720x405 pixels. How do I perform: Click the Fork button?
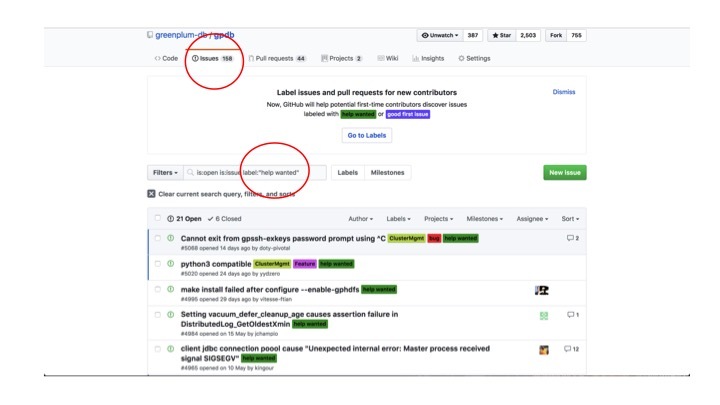[x=556, y=35]
